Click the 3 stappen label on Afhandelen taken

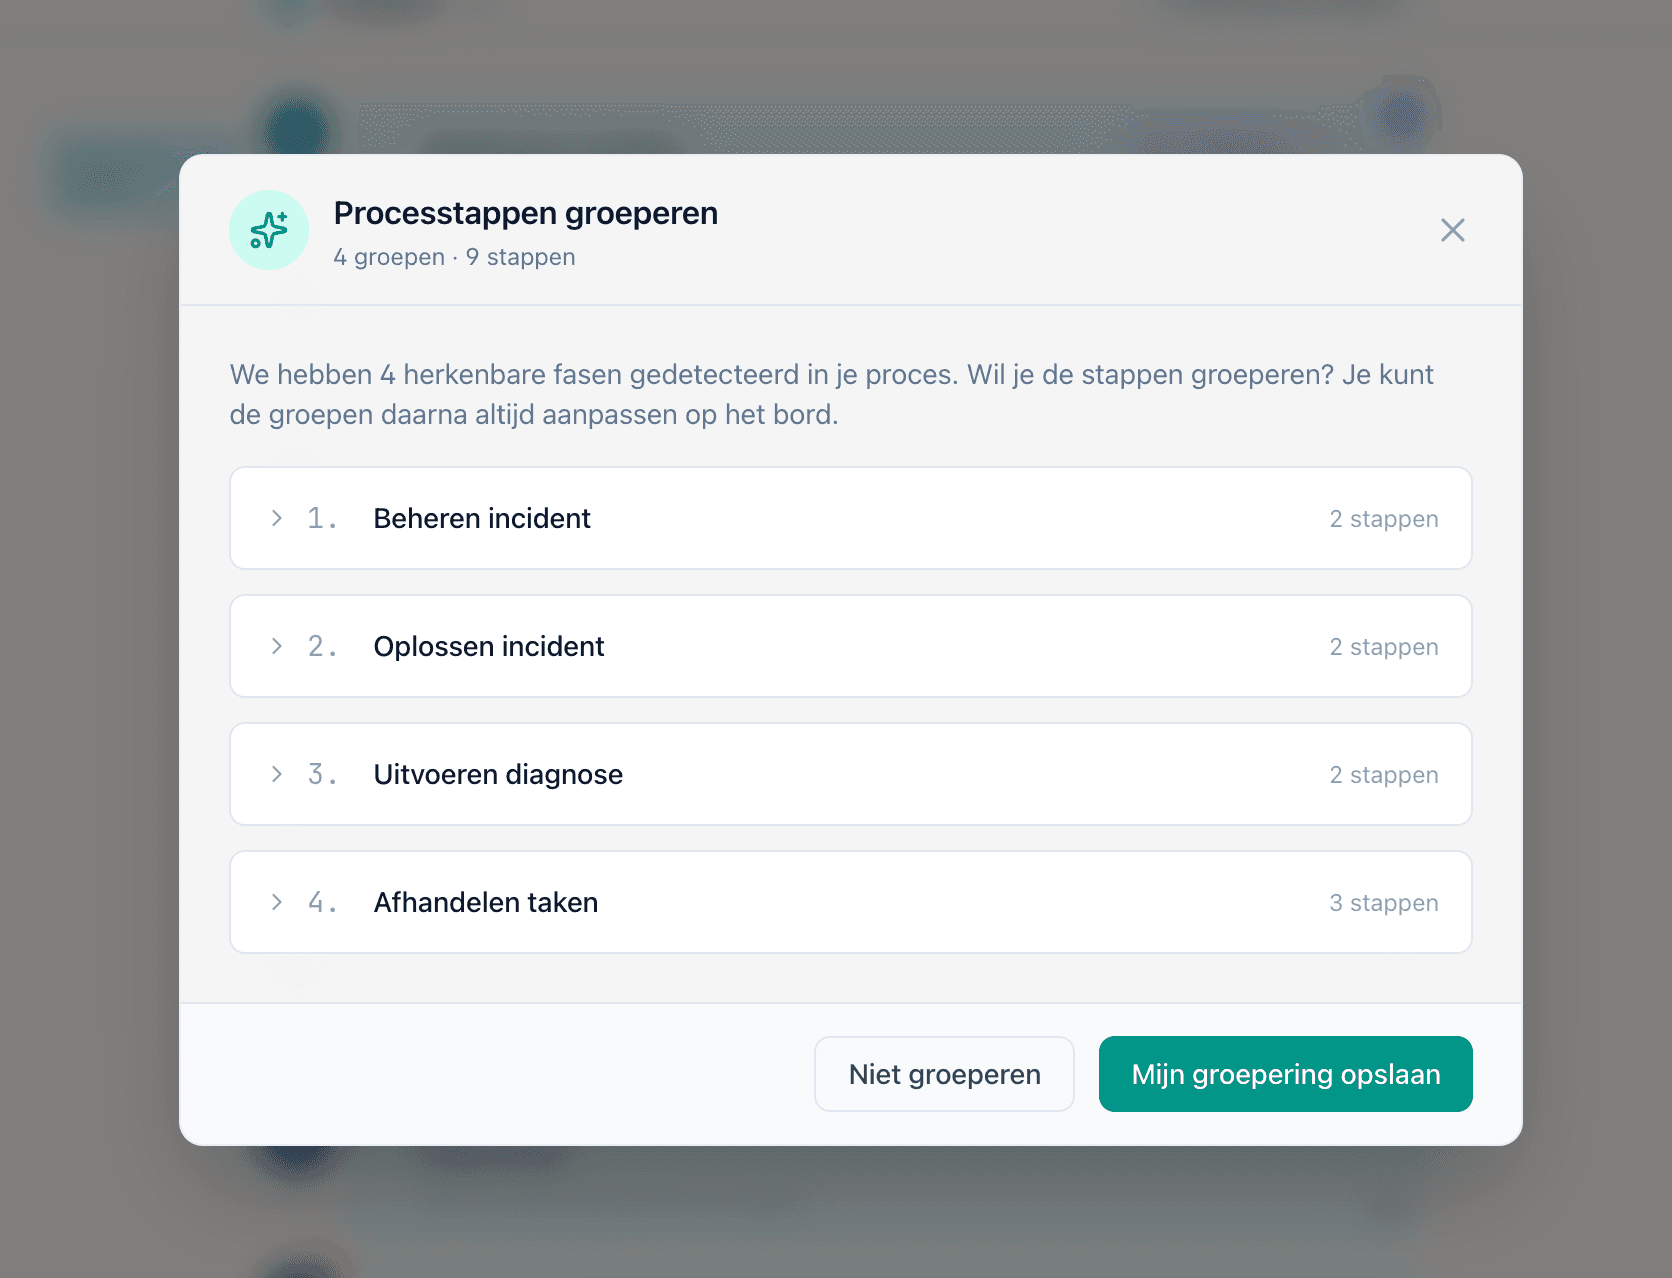pyautogui.click(x=1383, y=903)
